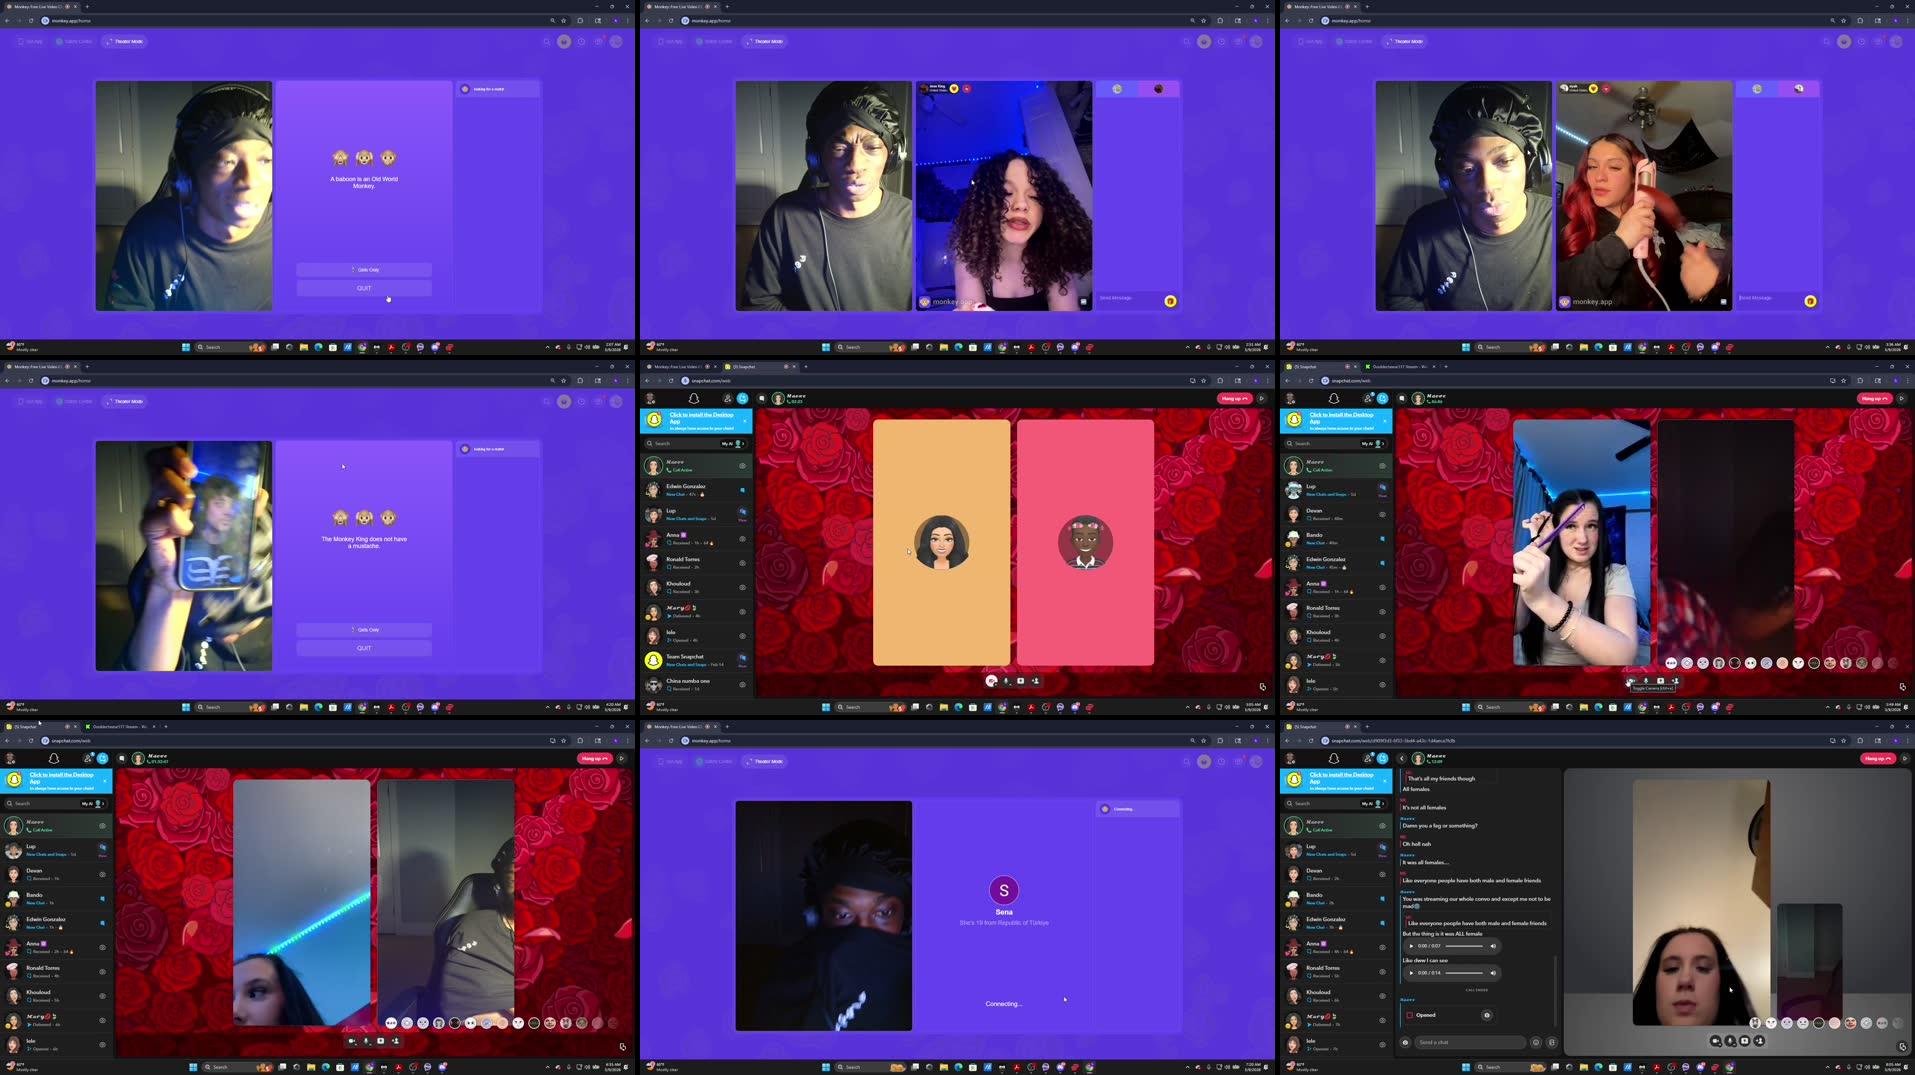
Task: Add a person to the active call
Action: [x=1761, y=1041]
